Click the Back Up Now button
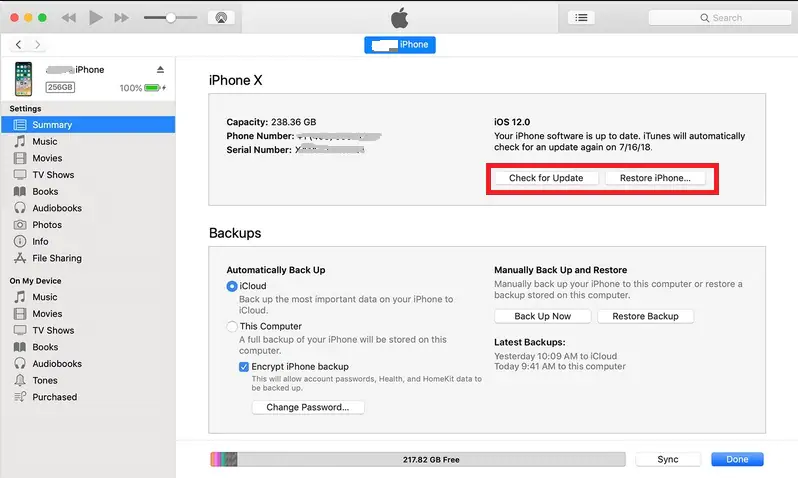Image resolution: width=798 pixels, height=478 pixels. pos(543,316)
